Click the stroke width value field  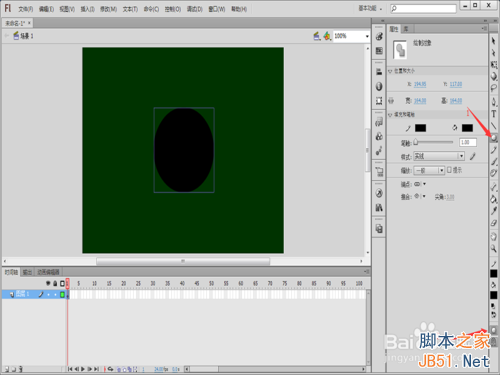(468, 142)
